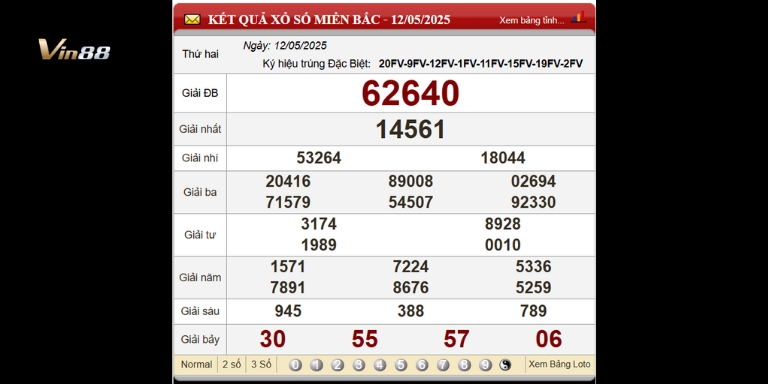This screenshot has width=768, height=384.
Task: Click sixth prize number 945
Action: coord(288,311)
